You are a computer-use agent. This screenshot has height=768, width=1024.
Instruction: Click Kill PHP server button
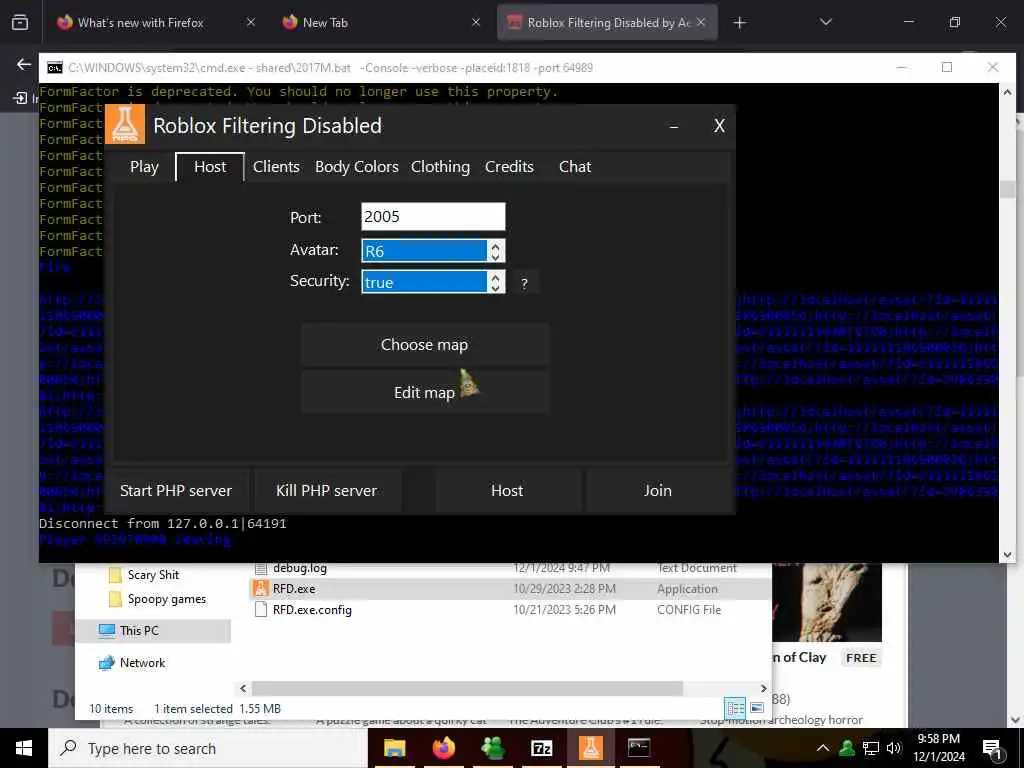[x=327, y=490]
